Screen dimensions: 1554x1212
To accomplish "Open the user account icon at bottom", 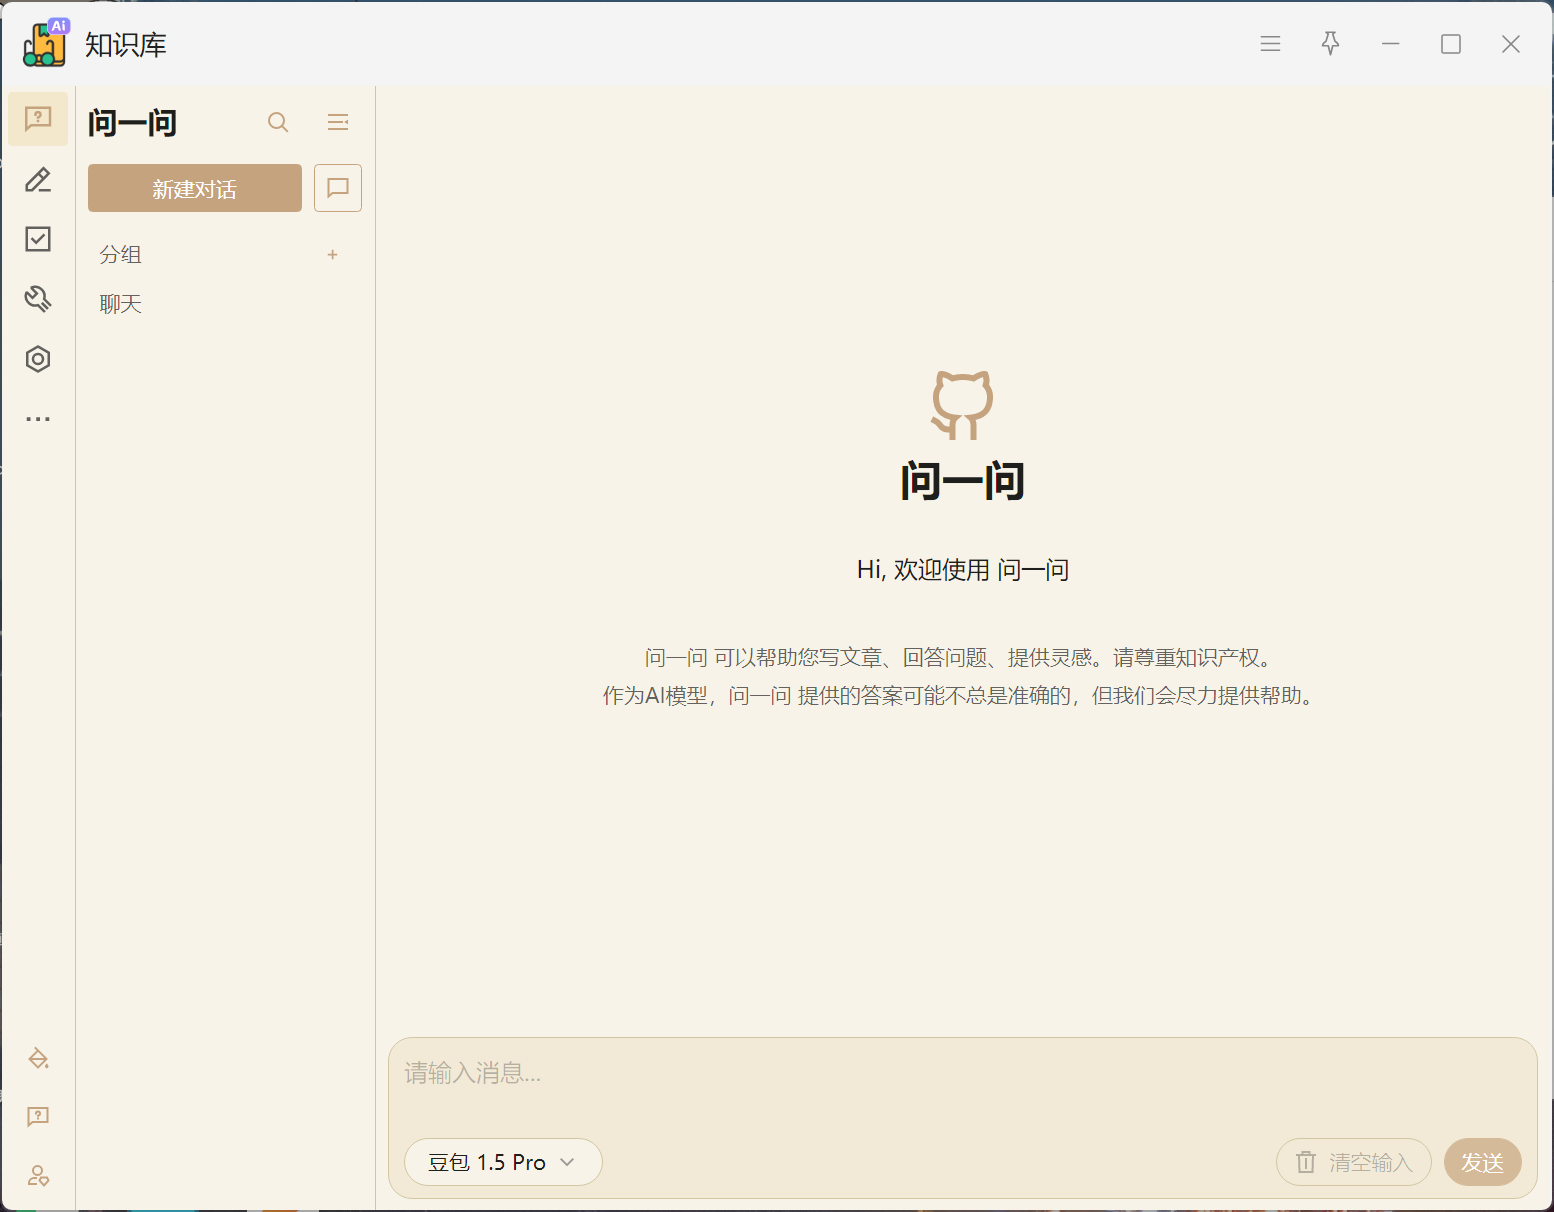I will [x=38, y=1176].
